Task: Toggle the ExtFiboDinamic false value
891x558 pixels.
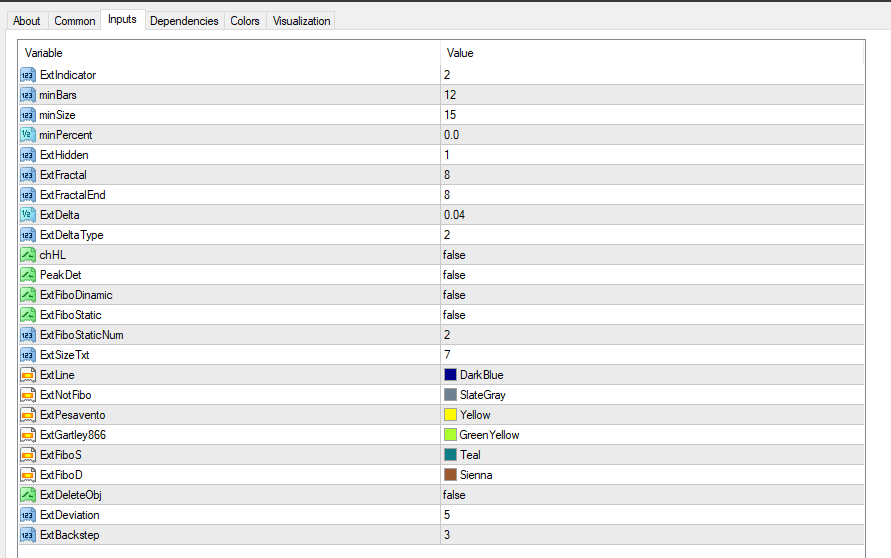Action: pos(455,295)
